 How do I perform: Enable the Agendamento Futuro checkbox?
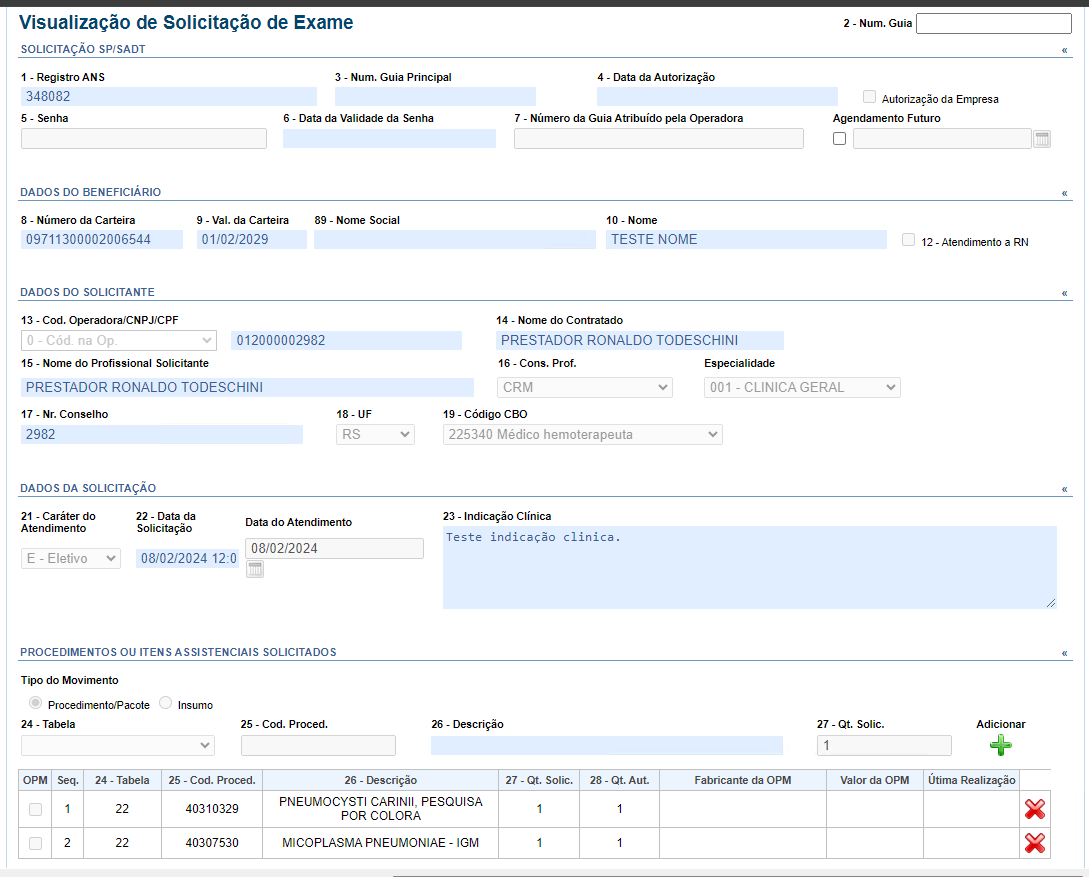pos(839,139)
